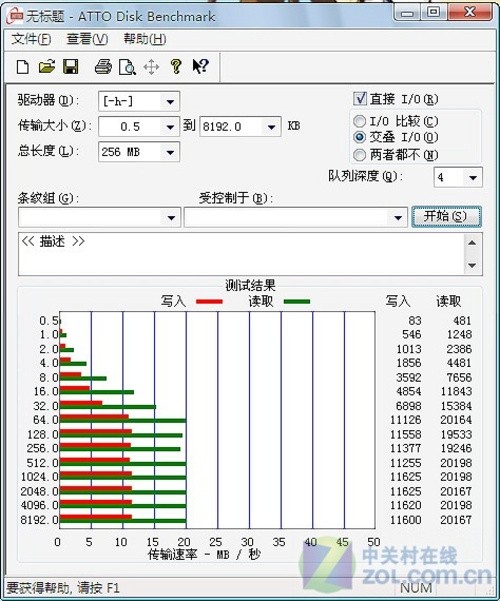Image resolution: width=500 pixels, height=601 pixels.
Task: Toggle the 直接 I/O checkbox
Action: point(360,99)
